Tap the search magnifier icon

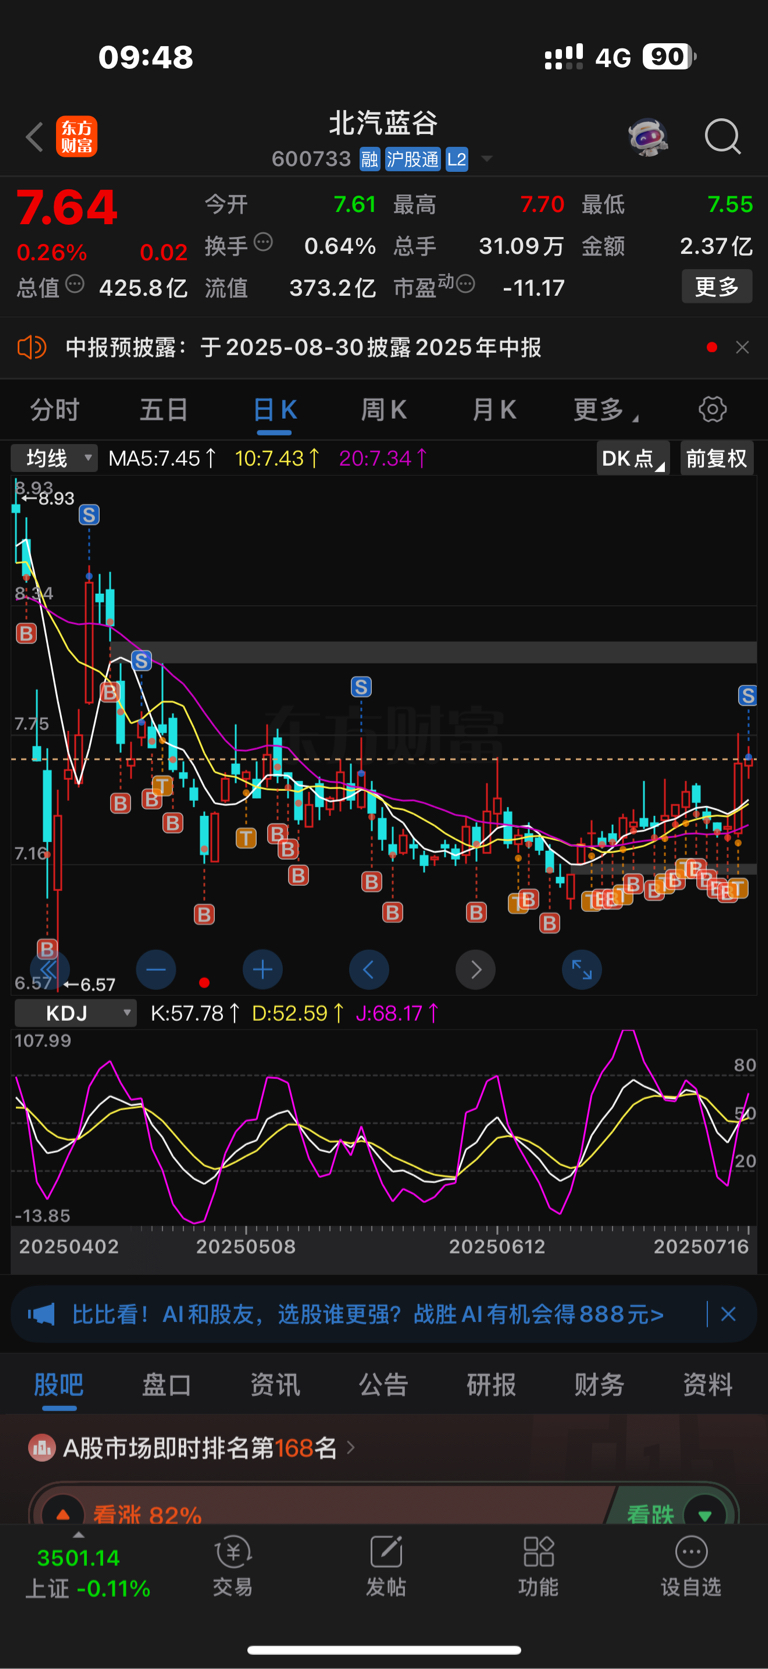[722, 137]
